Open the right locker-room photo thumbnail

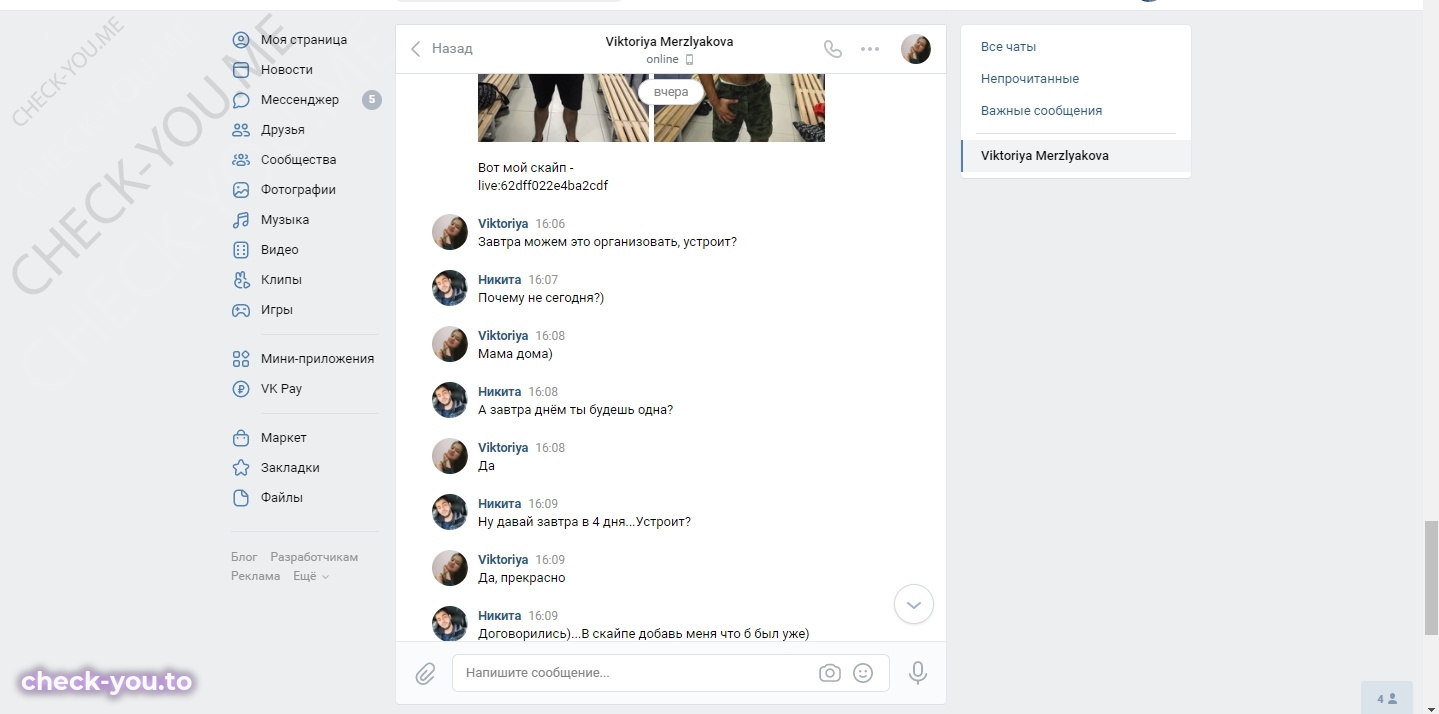tap(739, 108)
